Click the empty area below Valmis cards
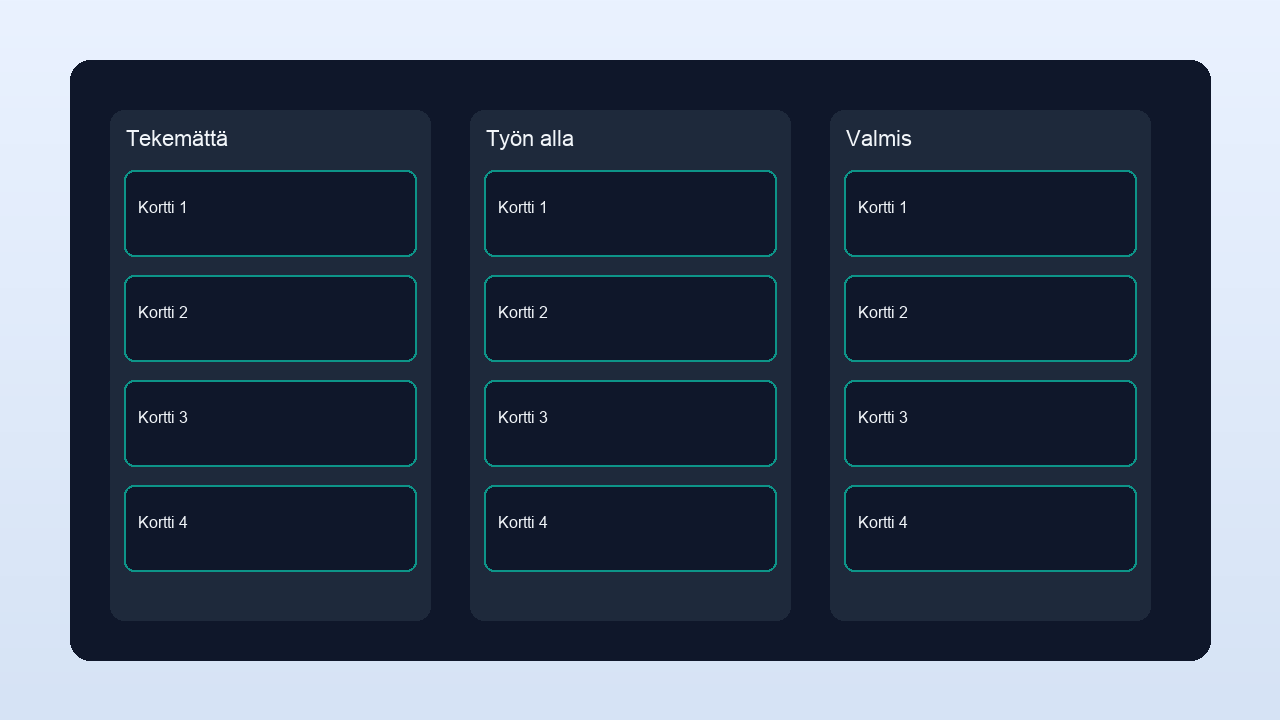Image resolution: width=1280 pixels, height=720 pixels. tap(990, 595)
